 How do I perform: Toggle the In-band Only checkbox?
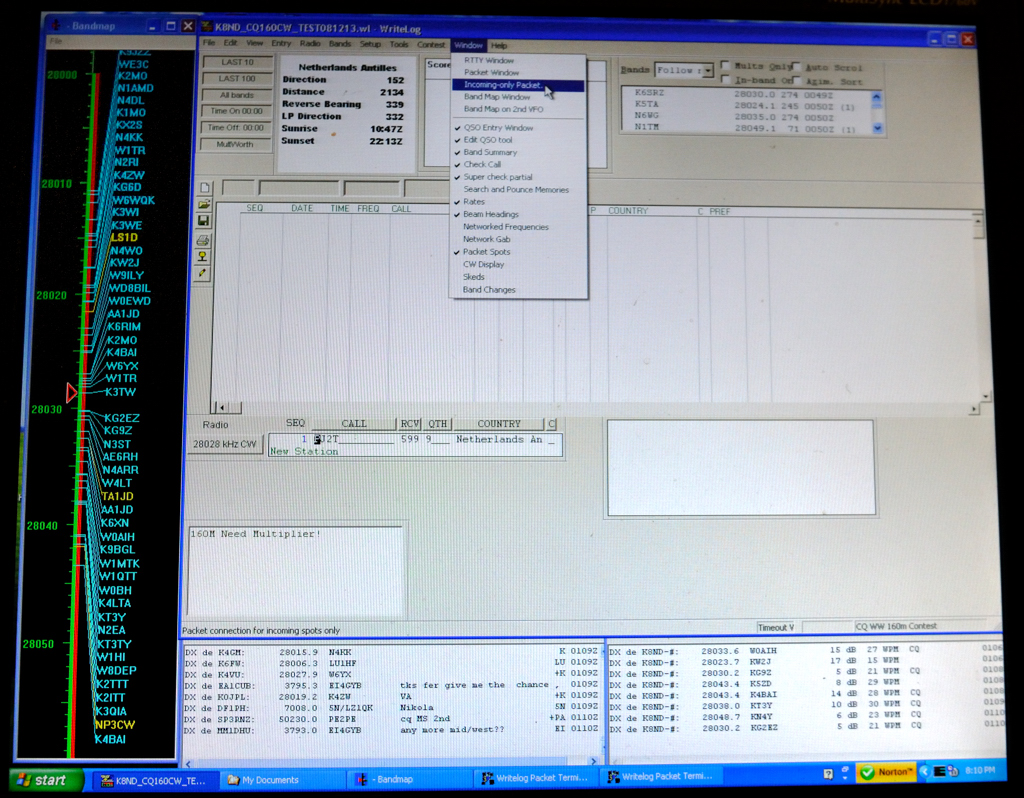tap(725, 80)
